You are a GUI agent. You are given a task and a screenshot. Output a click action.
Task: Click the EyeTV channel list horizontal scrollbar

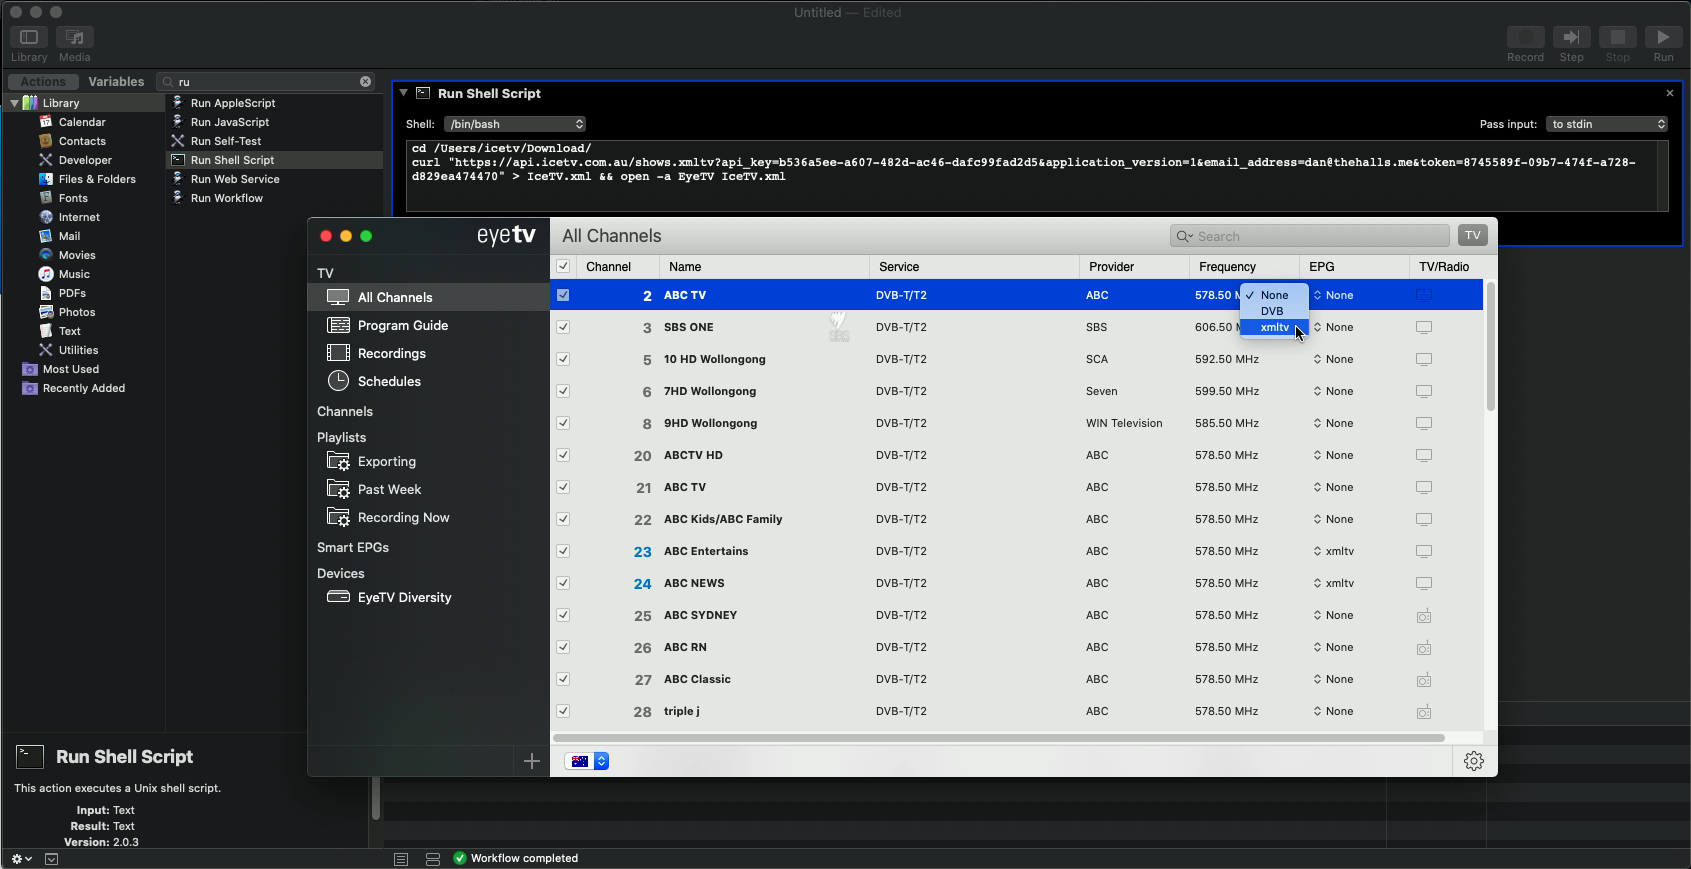999,738
